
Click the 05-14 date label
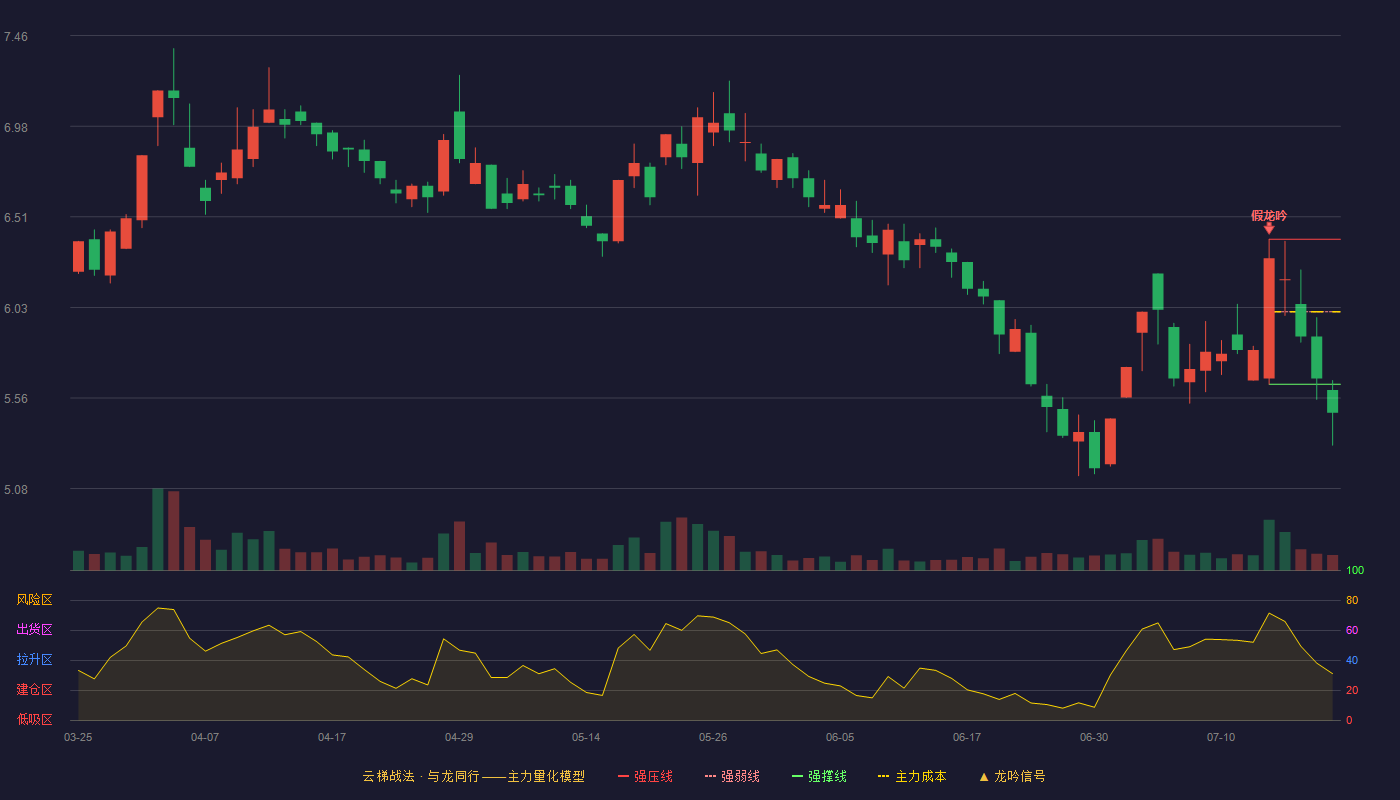(x=586, y=737)
